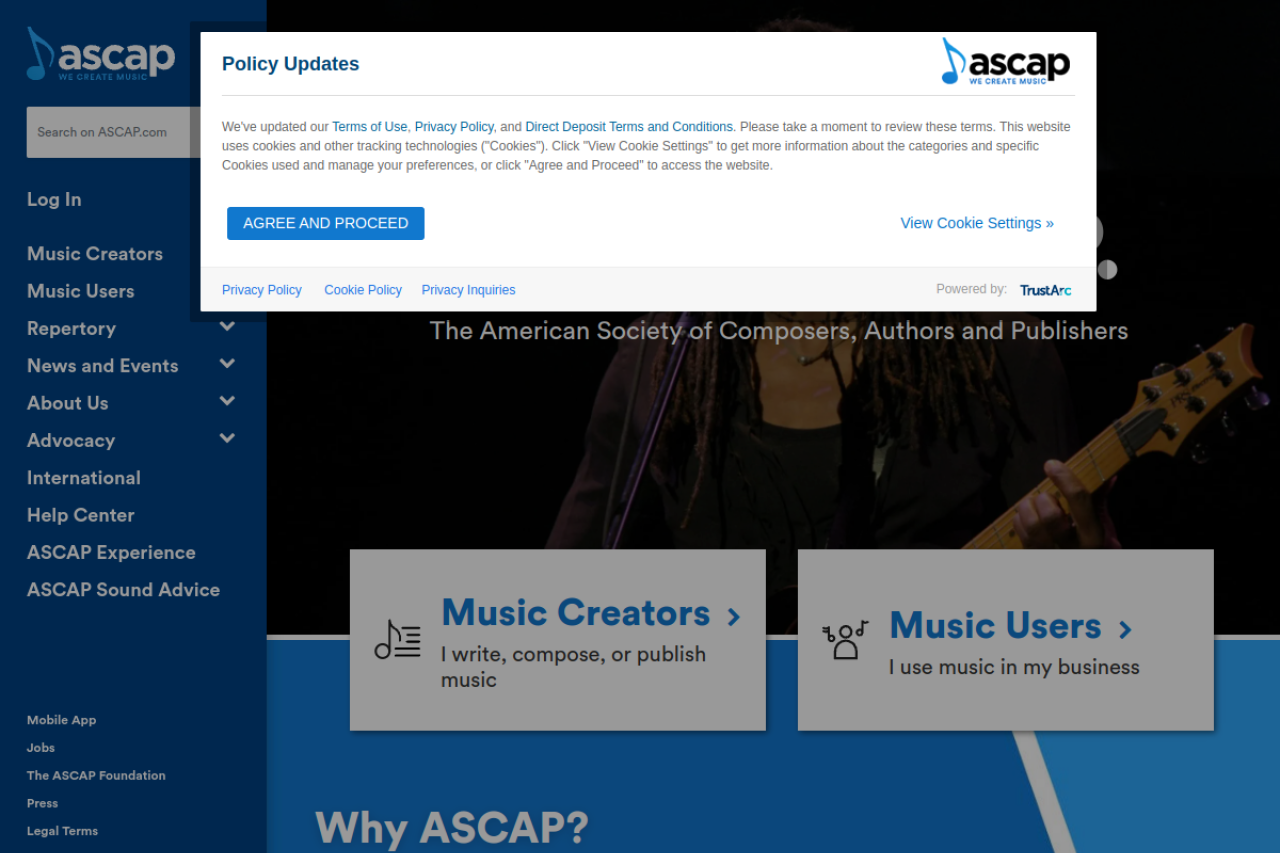Screen dimensions: 1280x853
Task: Click the ASCAP logo in the Policy Updates dialog
Action: [1005, 62]
